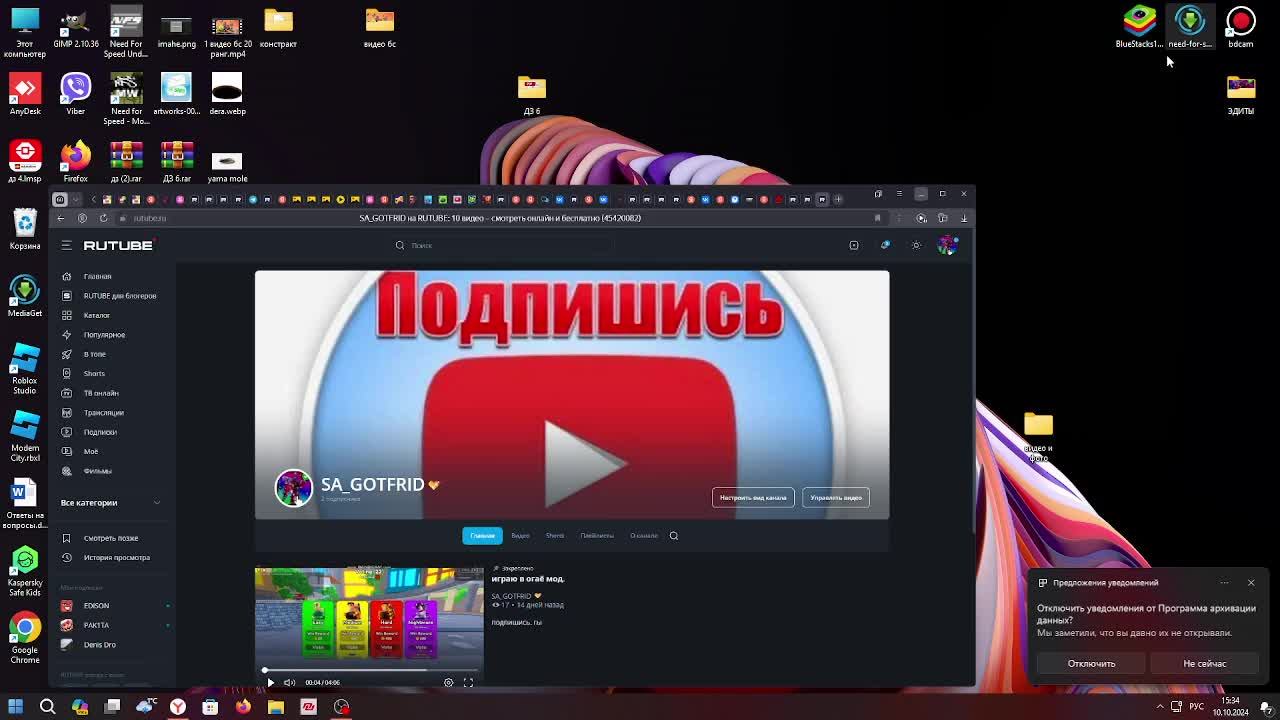
Task: Click the video progress bar
Action: pos(369,670)
